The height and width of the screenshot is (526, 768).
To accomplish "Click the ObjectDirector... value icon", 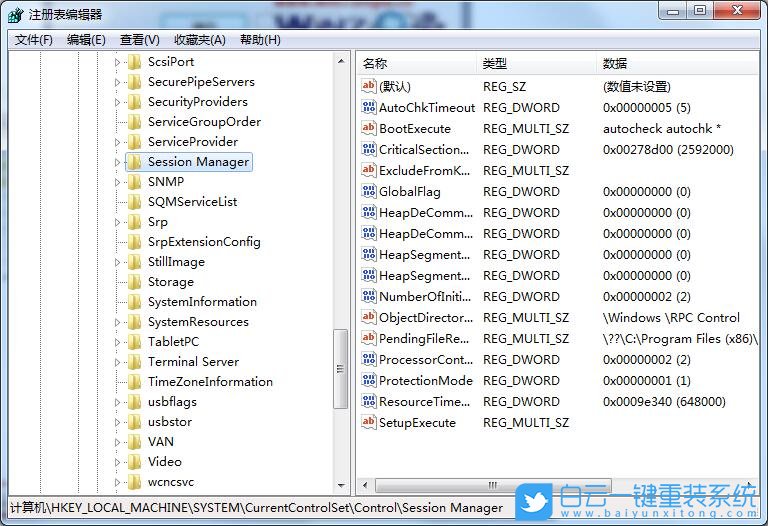I will (368, 317).
